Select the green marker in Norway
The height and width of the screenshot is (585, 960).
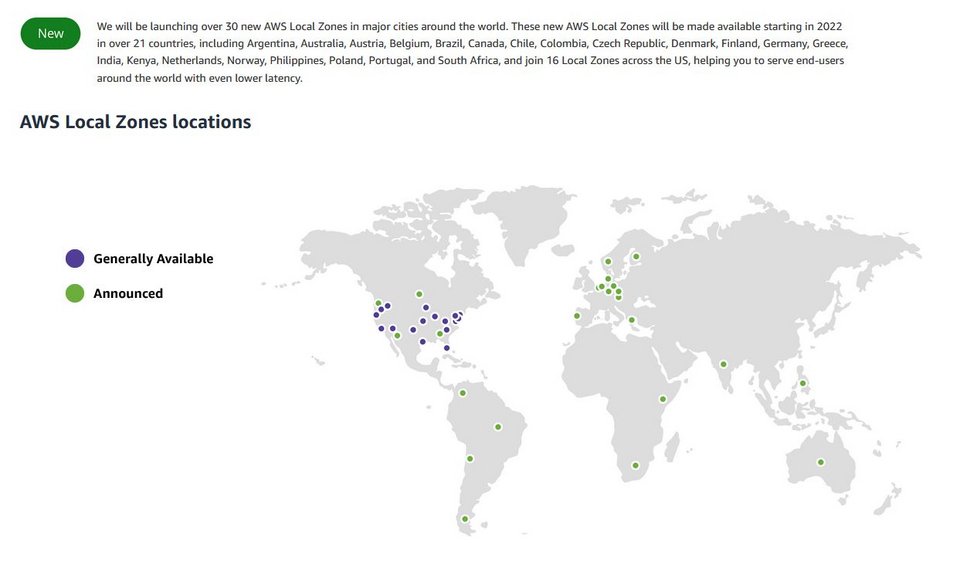tap(607, 262)
